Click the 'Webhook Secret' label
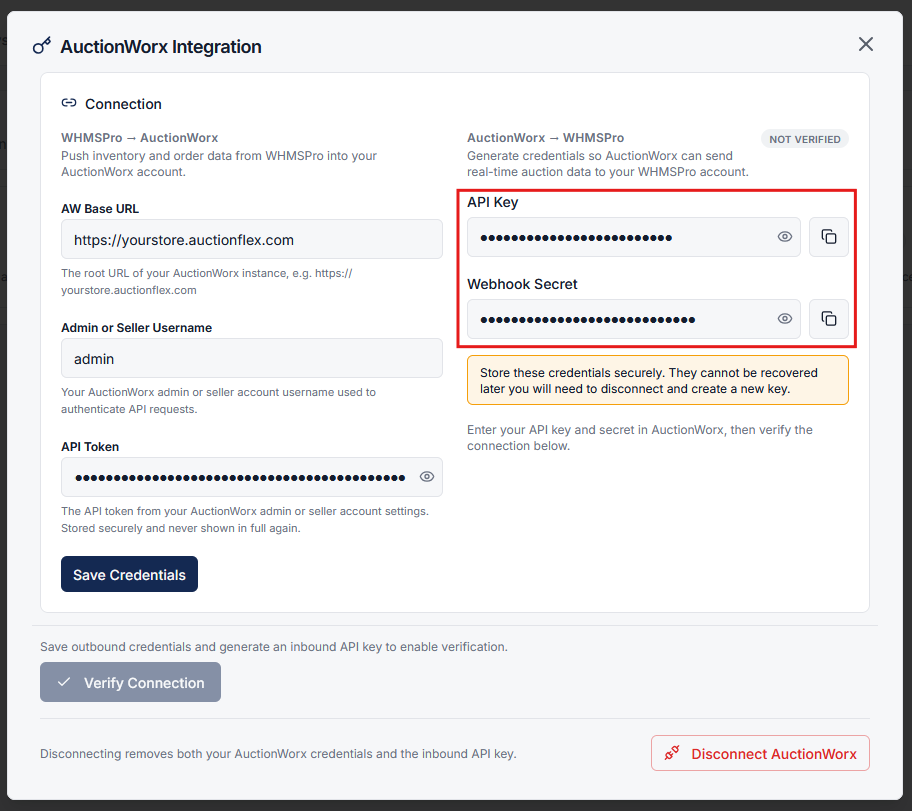 (522, 284)
